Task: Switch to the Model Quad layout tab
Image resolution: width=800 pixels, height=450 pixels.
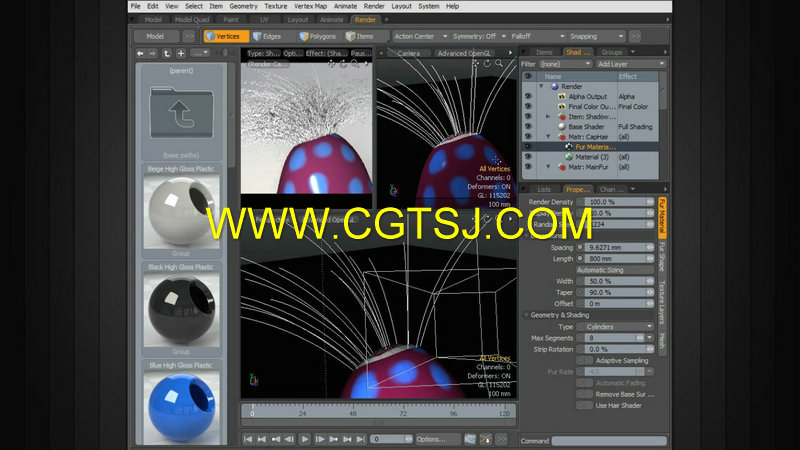Action: 191,19
